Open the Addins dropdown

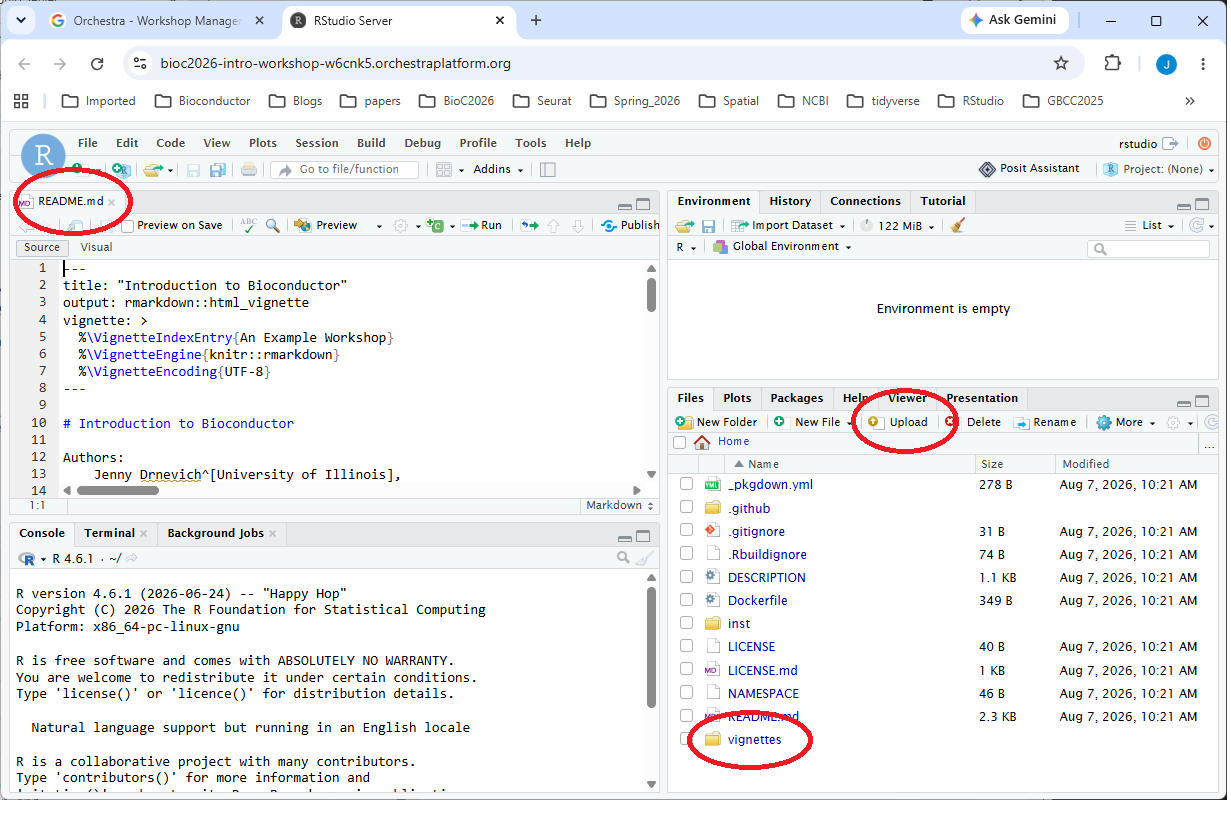(498, 170)
